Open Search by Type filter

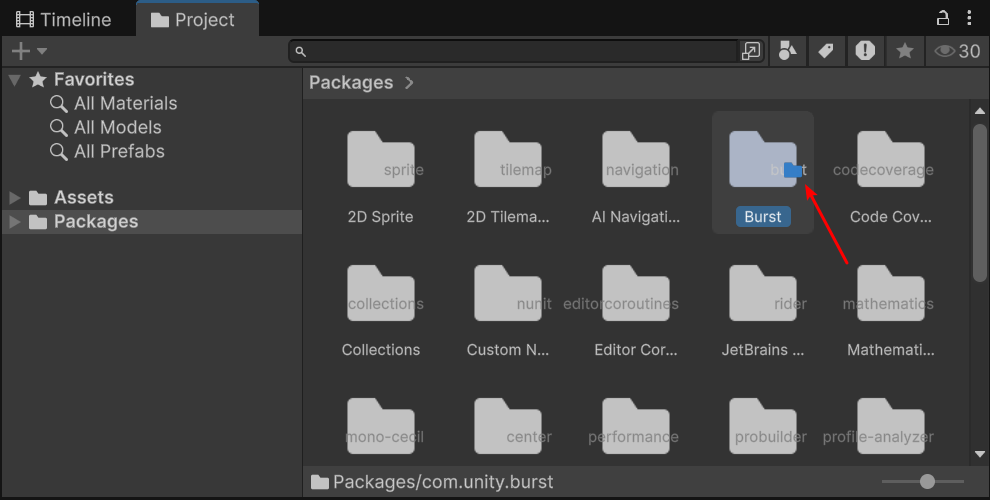click(x=787, y=51)
